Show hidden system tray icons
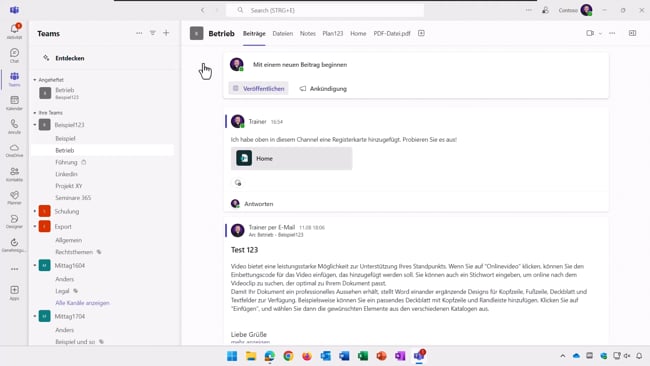650x366 pixels. (x=563, y=356)
